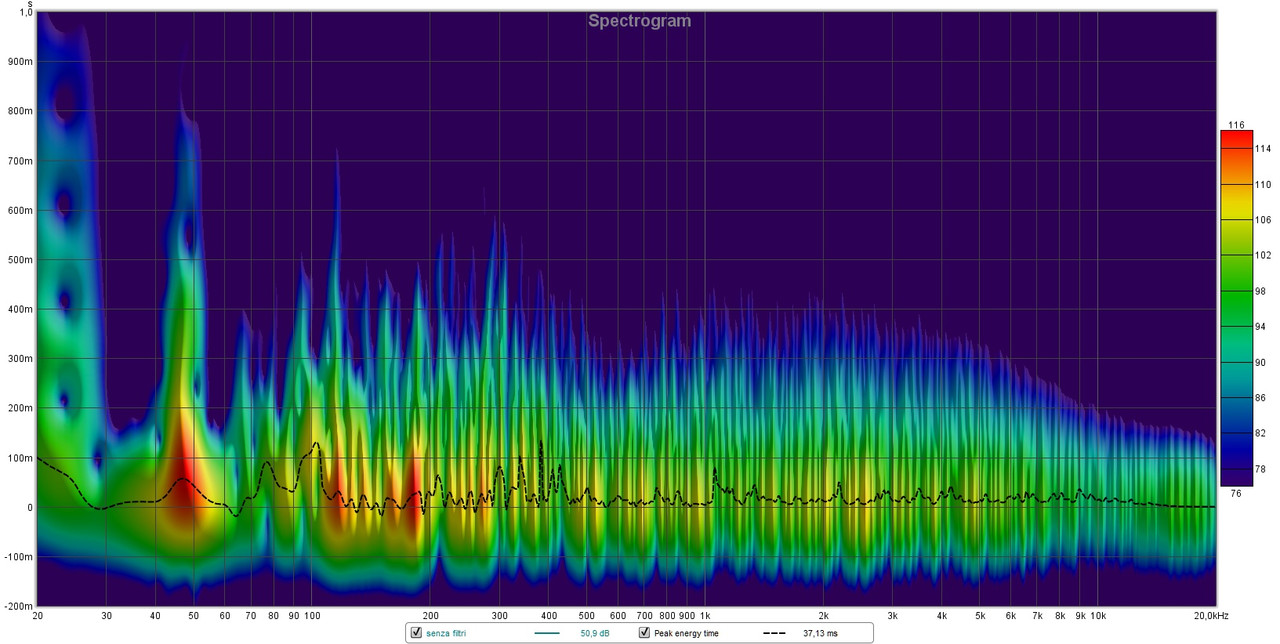Image resolution: width=1280 pixels, height=644 pixels.
Task: Click the '116' label atop the colour scale
Action: click(x=1236, y=125)
